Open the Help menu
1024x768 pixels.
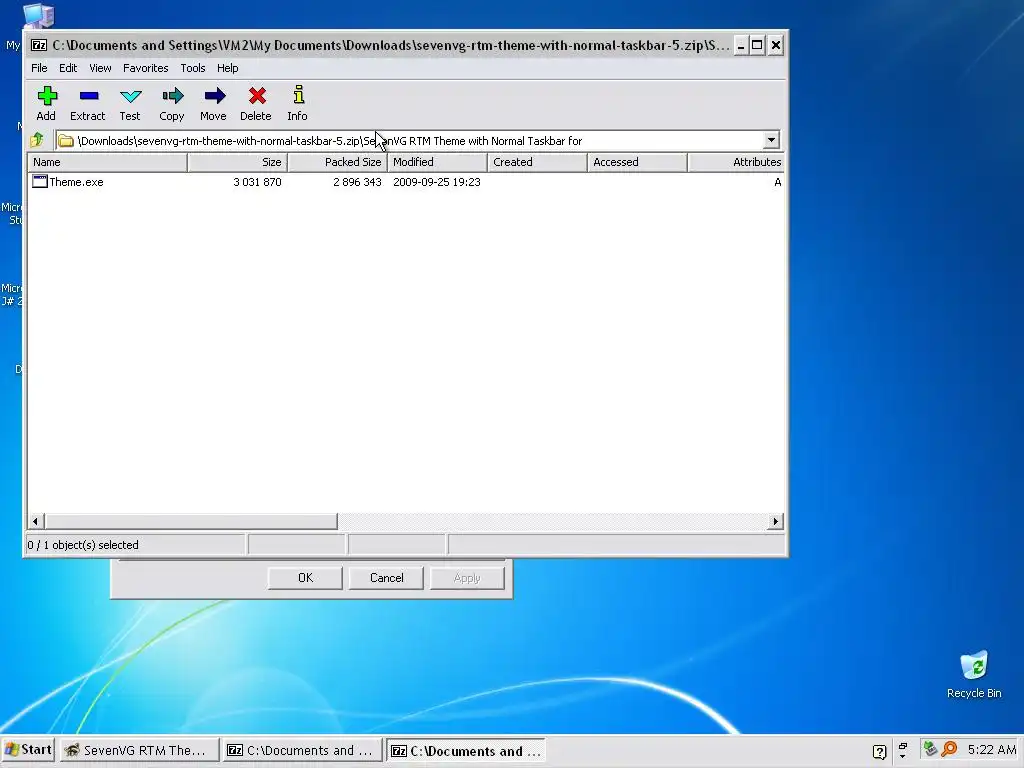click(227, 68)
